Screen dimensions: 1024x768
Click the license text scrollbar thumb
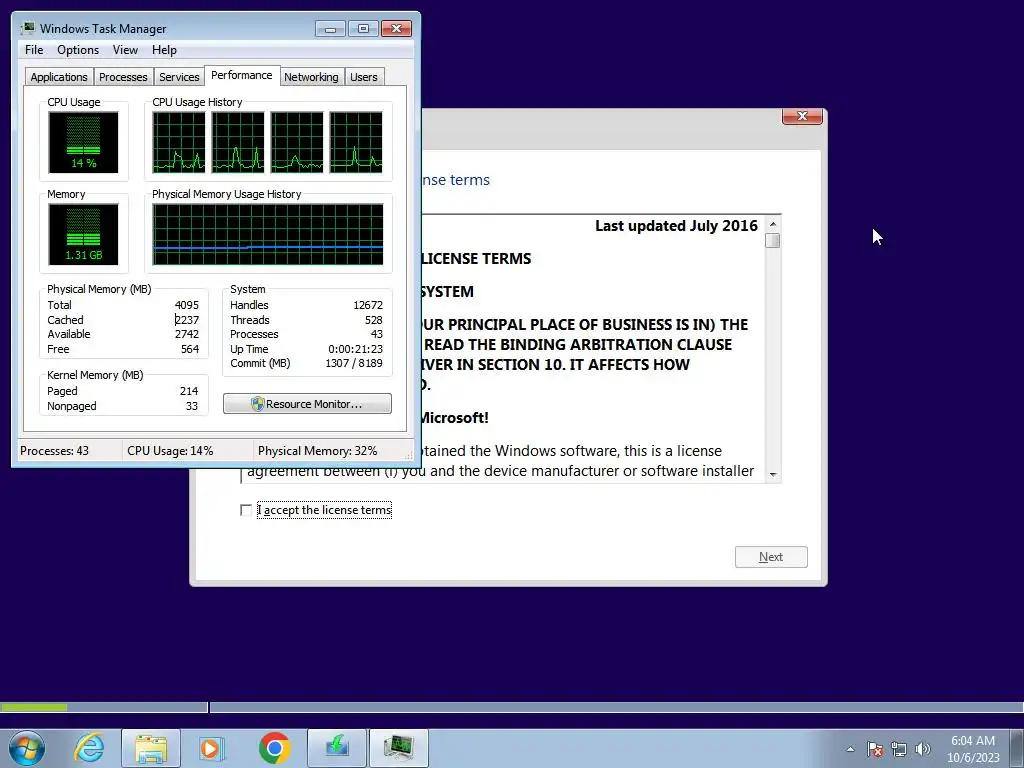pos(773,240)
